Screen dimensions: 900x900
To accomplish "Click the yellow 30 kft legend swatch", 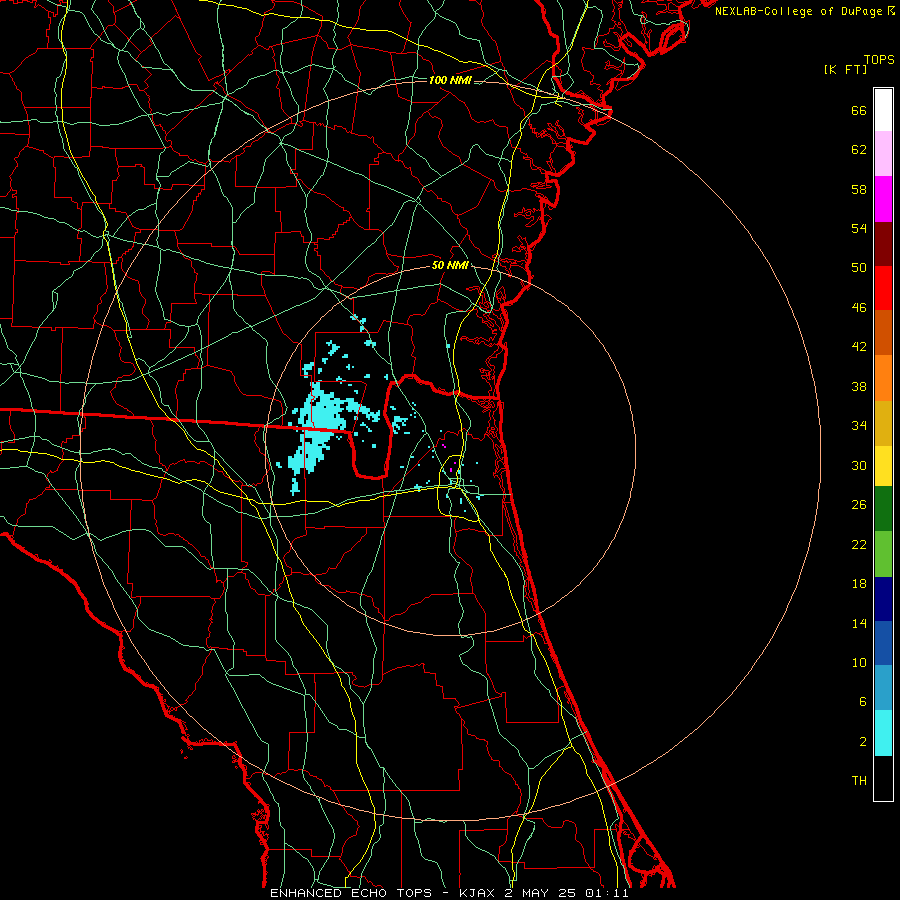I will pos(883,466).
